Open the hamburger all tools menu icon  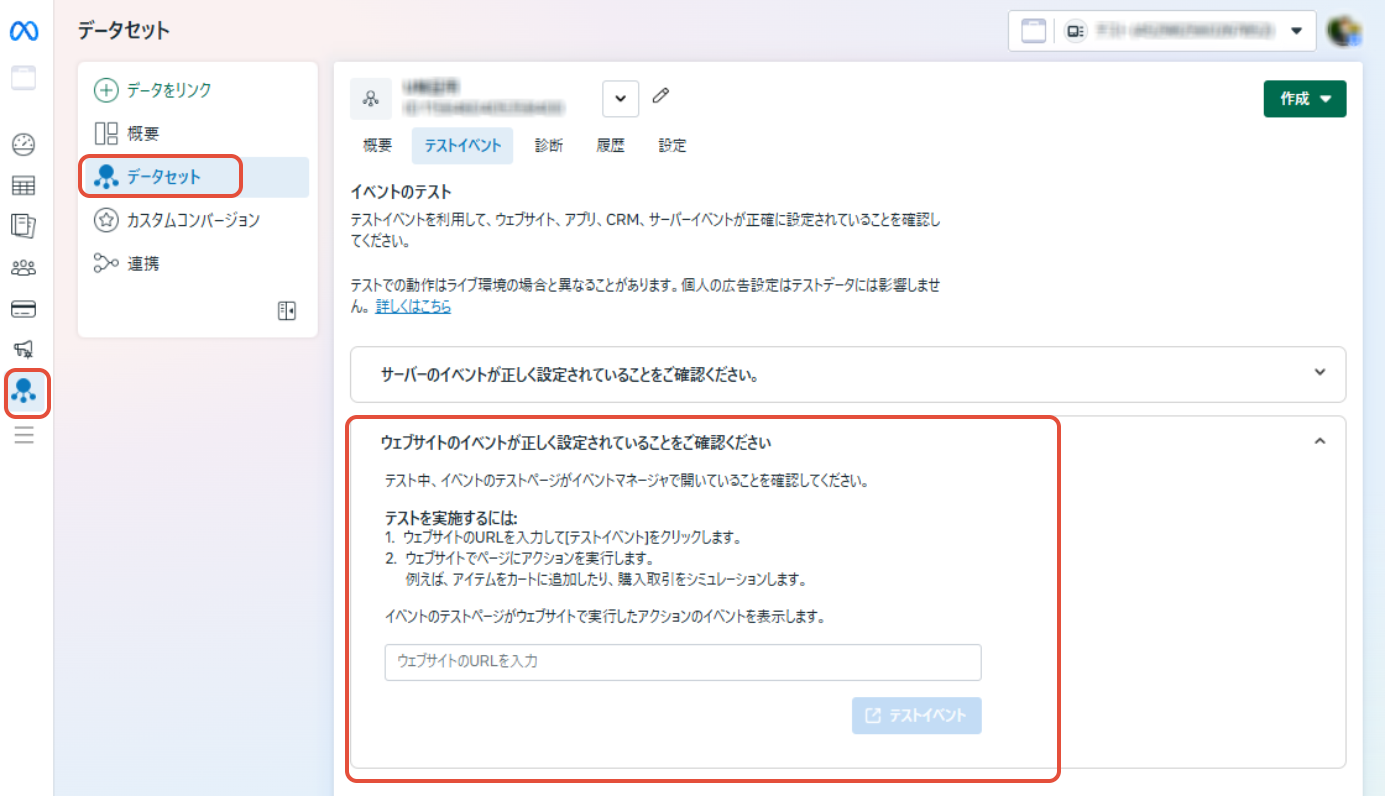24,434
